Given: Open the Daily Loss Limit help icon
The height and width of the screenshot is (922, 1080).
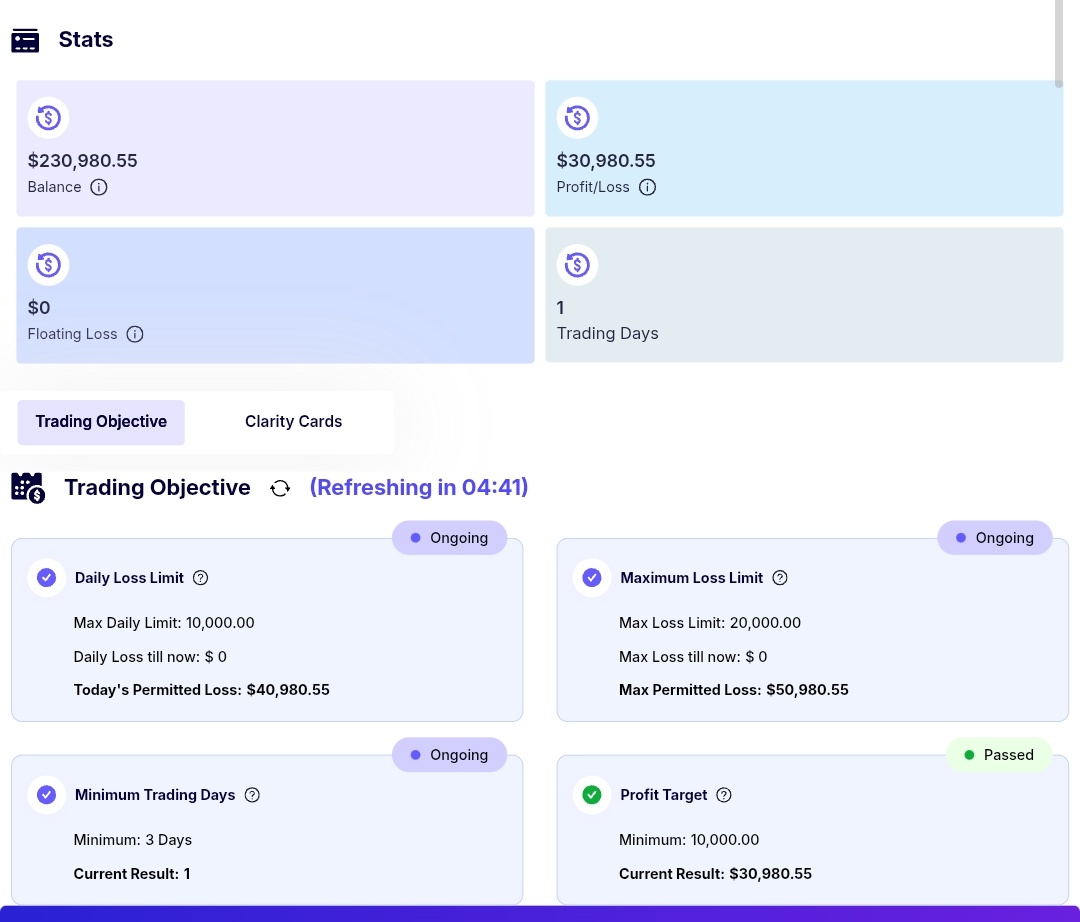Looking at the screenshot, I should (x=200, y=578).
